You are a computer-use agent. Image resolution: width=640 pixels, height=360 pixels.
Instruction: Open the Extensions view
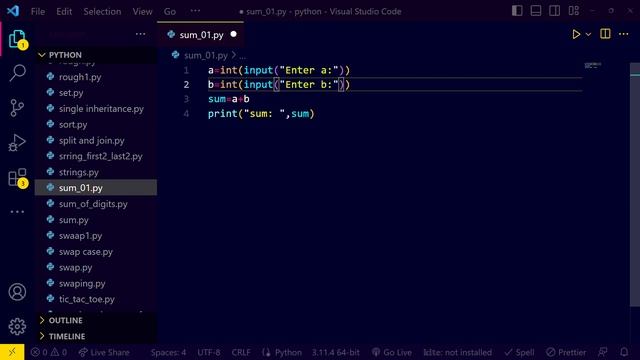pyautogui.click(x=17, y=178)
